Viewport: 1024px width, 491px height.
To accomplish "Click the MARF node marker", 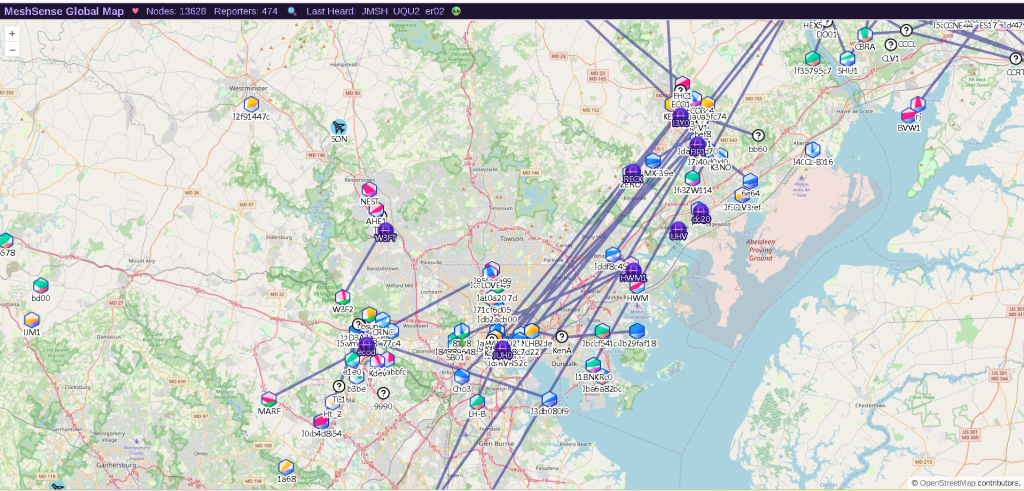I will click(269, 399).
